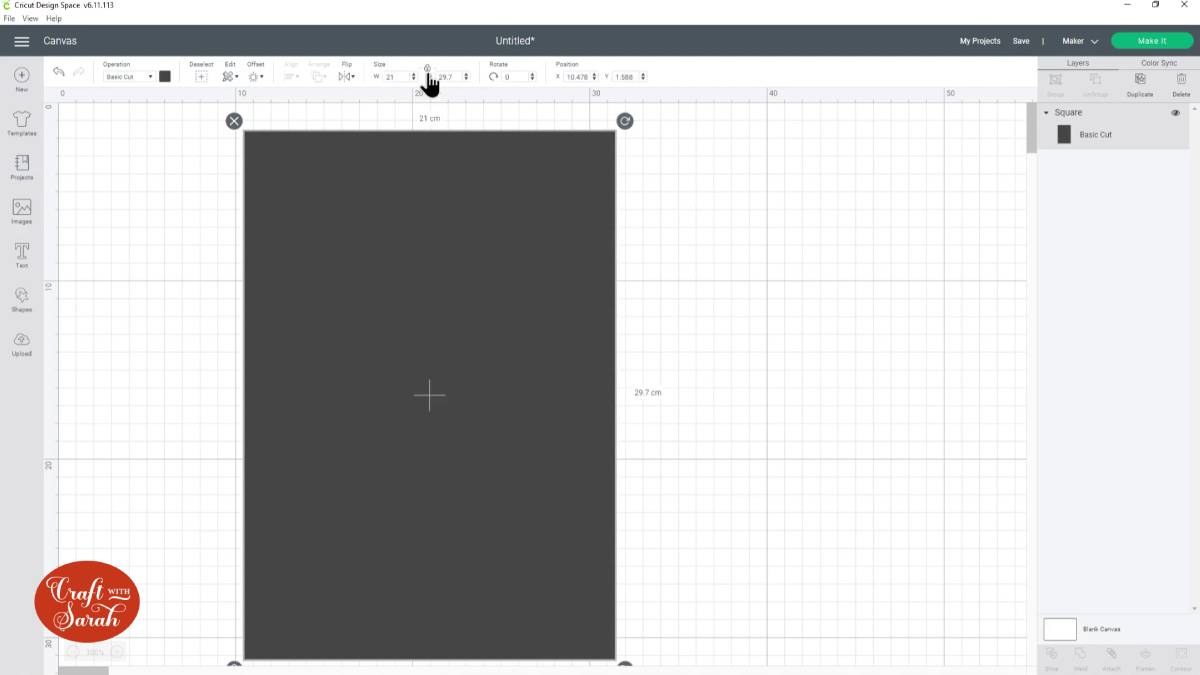1200x675 pixels.
Task: Delete the selected layer with the trash icon
Action: tap(1181, 79)
